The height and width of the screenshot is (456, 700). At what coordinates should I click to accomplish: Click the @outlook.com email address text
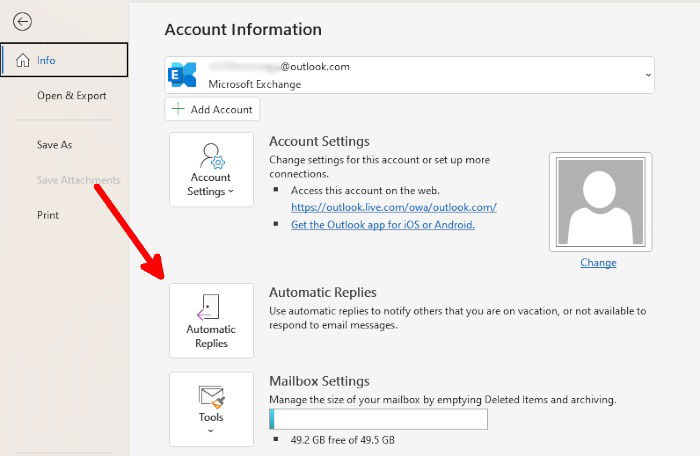pos(314,67)
